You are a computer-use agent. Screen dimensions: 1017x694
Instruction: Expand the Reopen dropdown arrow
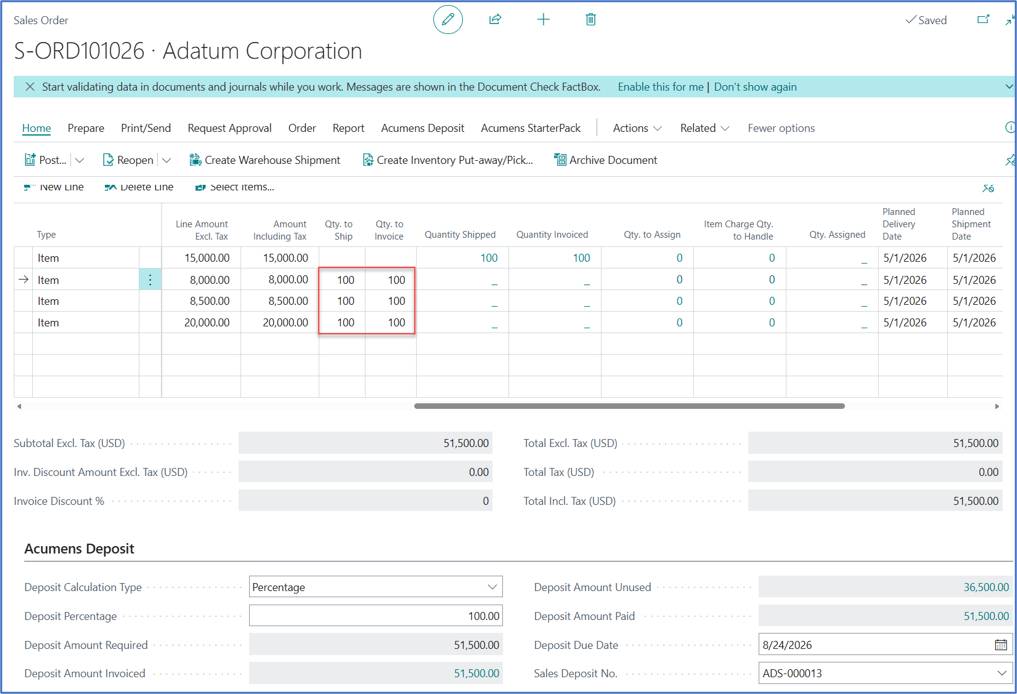(166, 160)
